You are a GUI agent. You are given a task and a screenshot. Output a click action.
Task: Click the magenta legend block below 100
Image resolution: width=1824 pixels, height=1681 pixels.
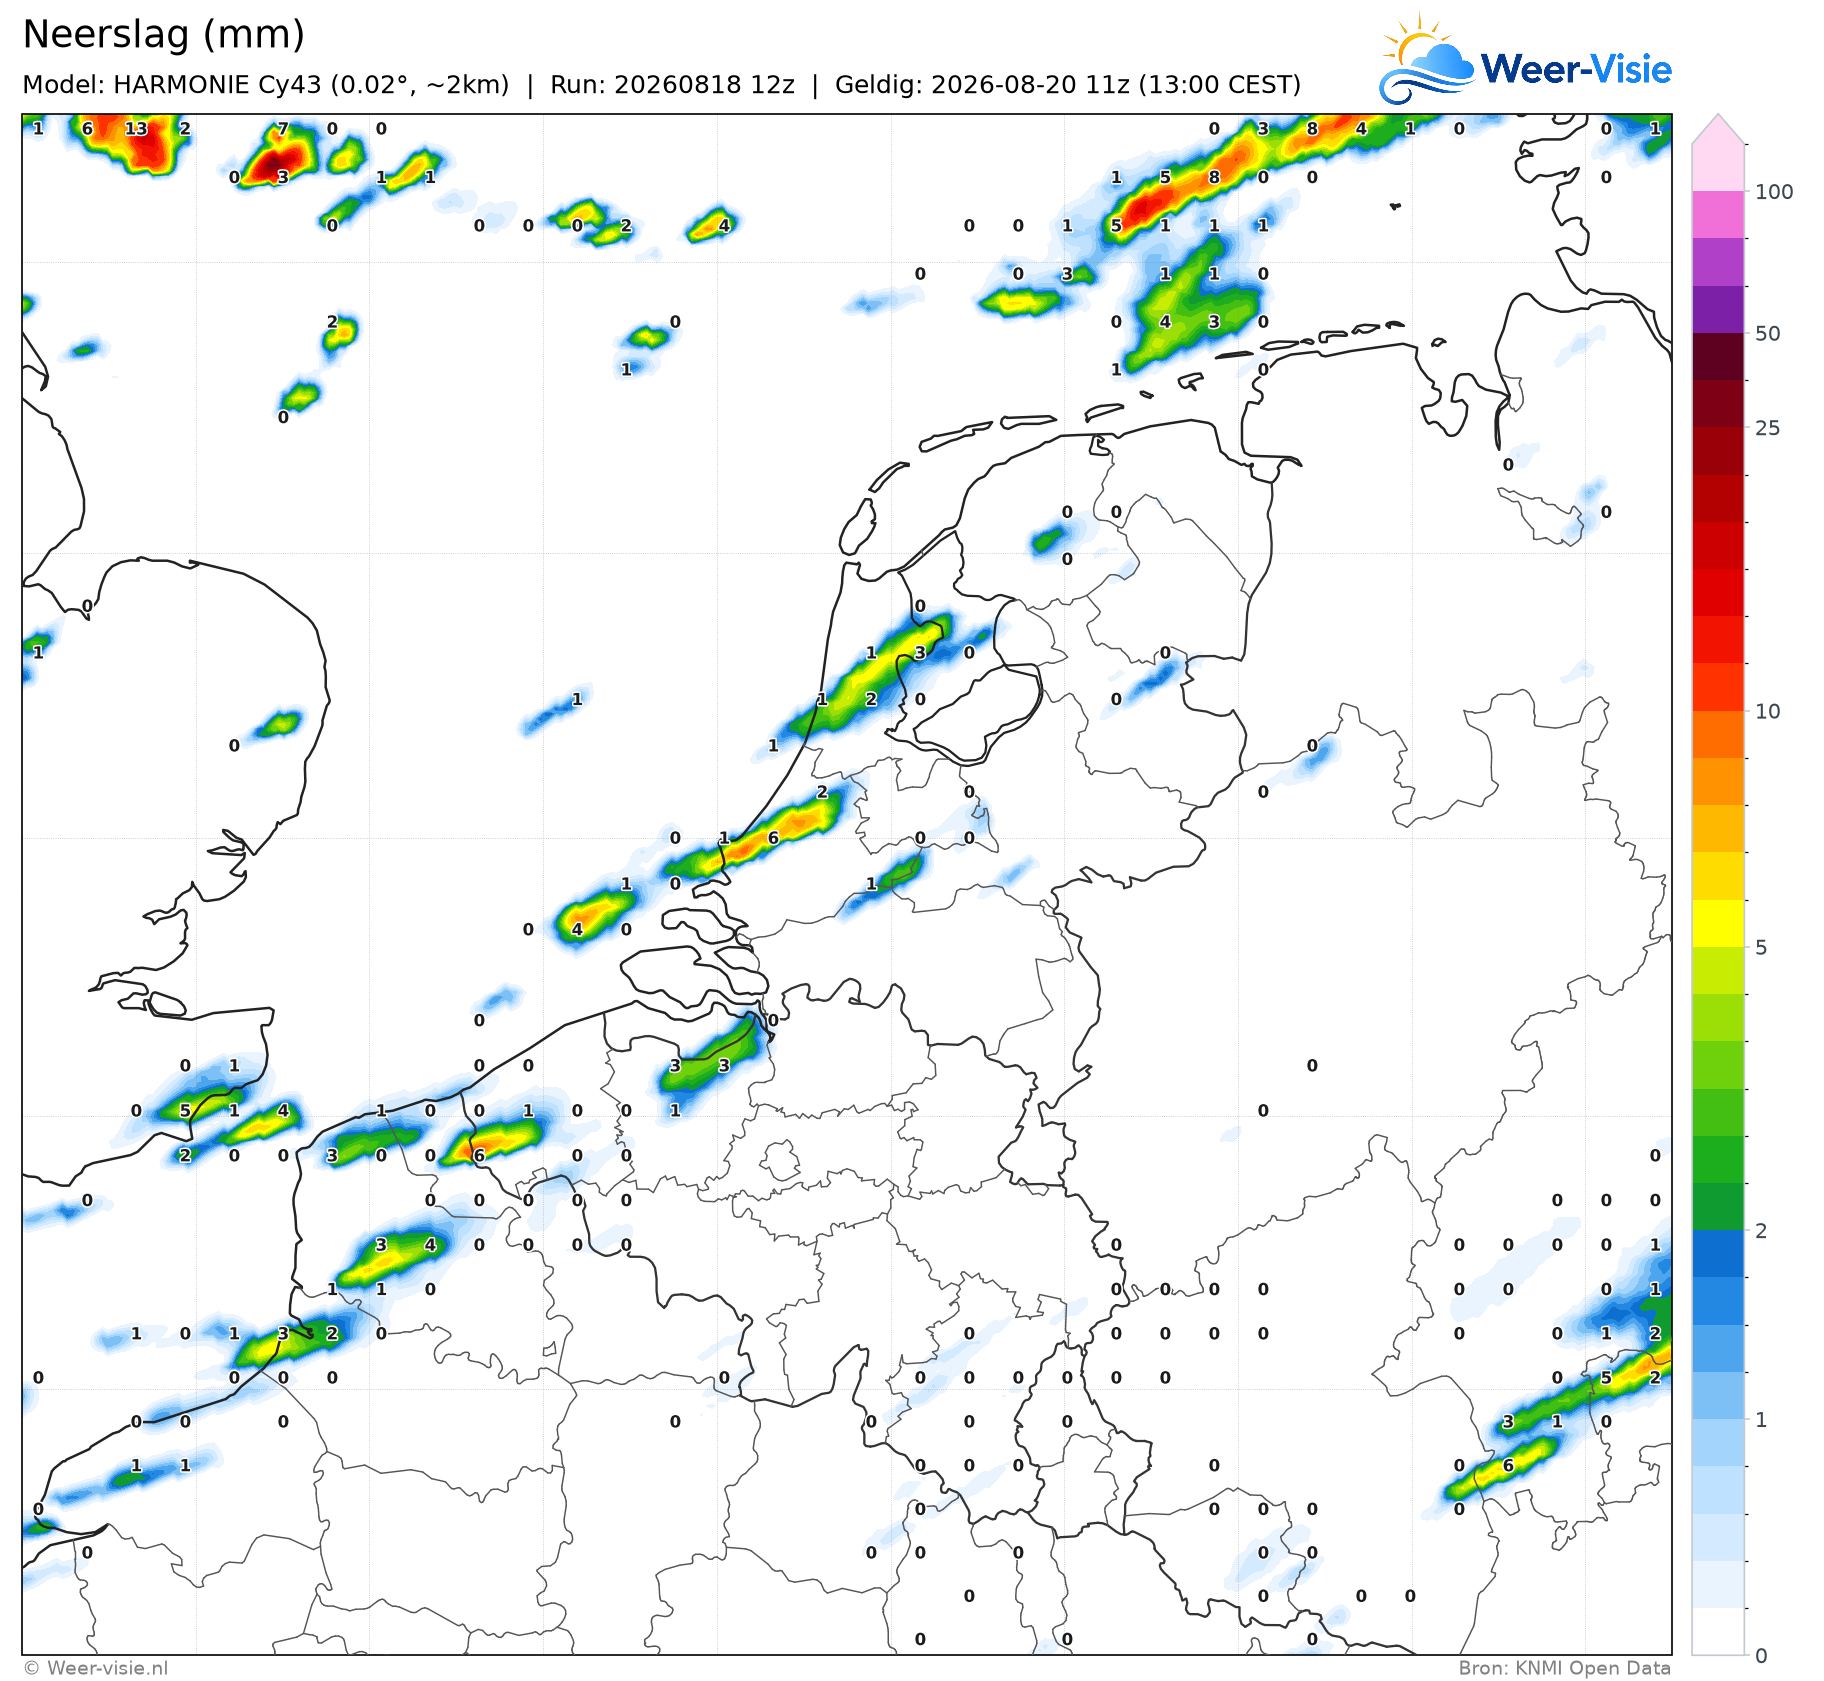coord(1718,214)
